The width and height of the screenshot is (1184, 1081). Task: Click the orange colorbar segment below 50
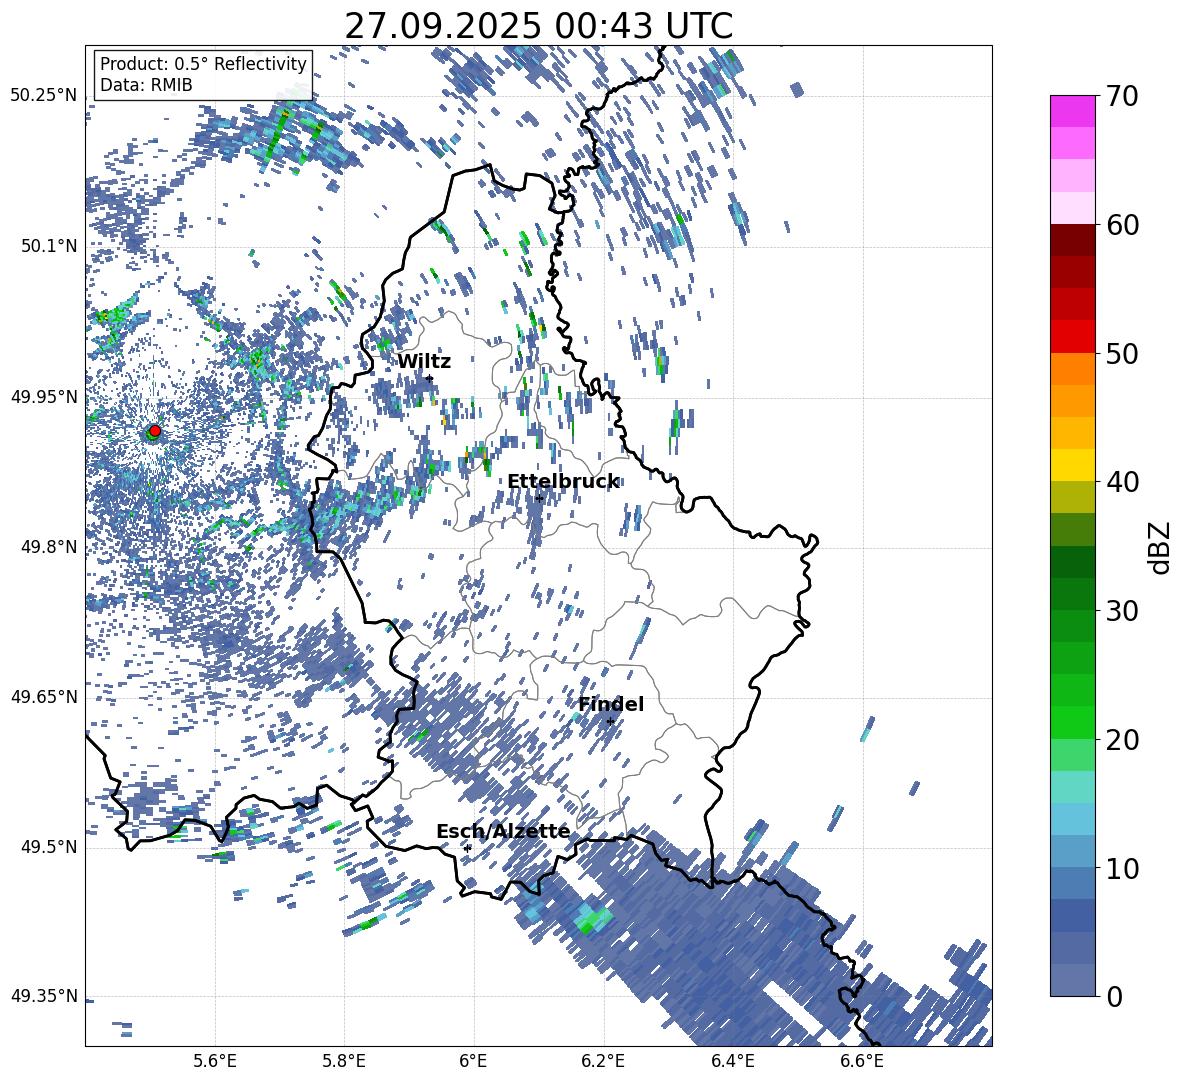pyautogui.click(x=1072, y=369)
